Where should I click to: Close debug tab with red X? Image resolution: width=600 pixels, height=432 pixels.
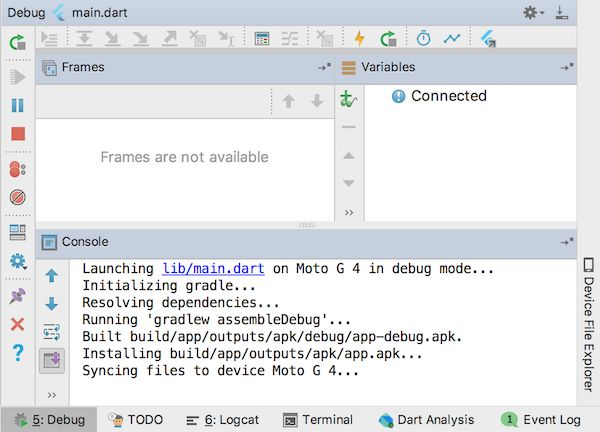click(x=18, y=324)
